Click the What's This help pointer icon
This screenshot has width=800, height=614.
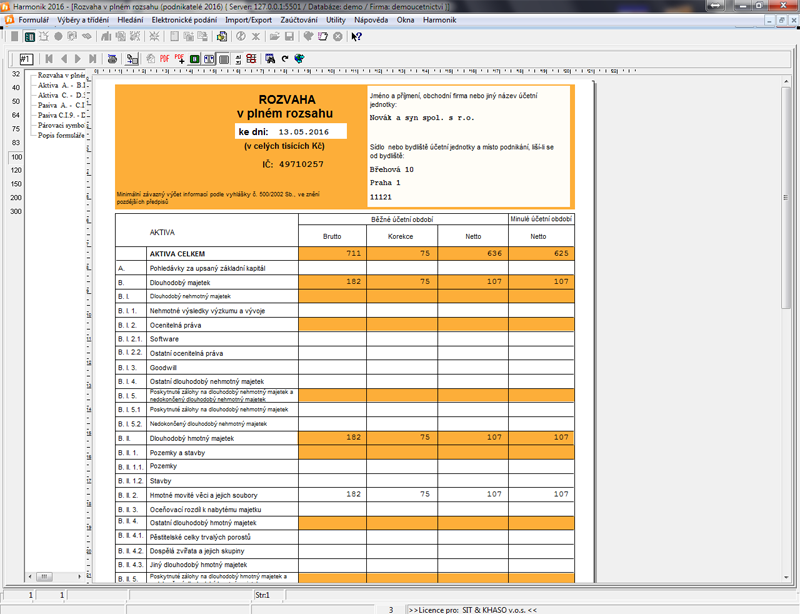tap(356, 37)
